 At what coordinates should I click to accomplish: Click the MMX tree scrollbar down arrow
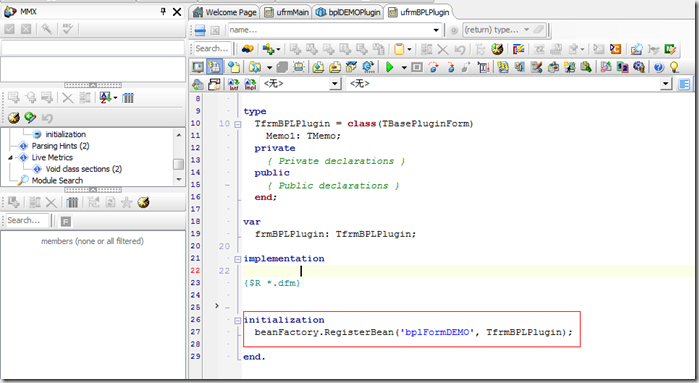[179, 180]
